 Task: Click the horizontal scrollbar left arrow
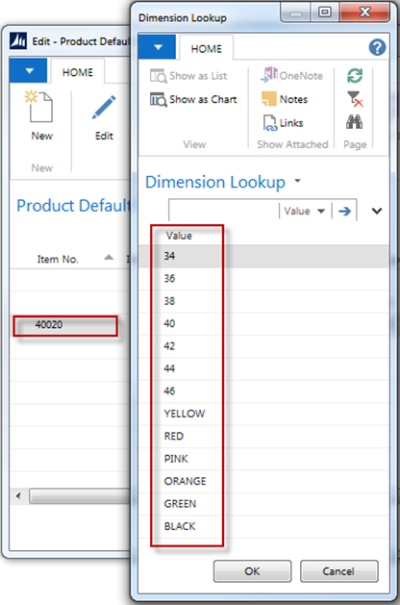tap(19, 496)
